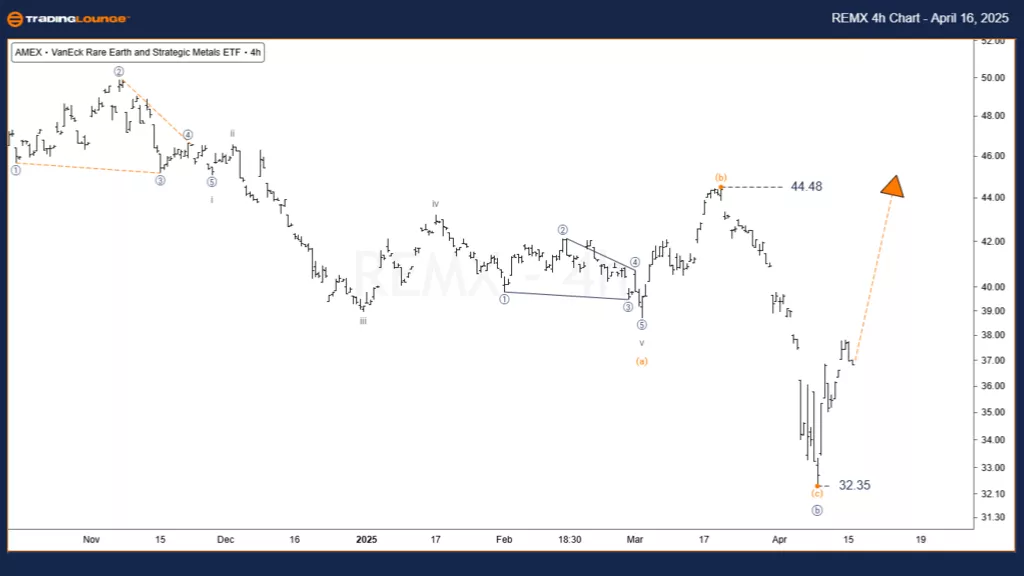The image size is (1024, 576).
Task: Click the wave iii label near January low
Action: [363, 321]
